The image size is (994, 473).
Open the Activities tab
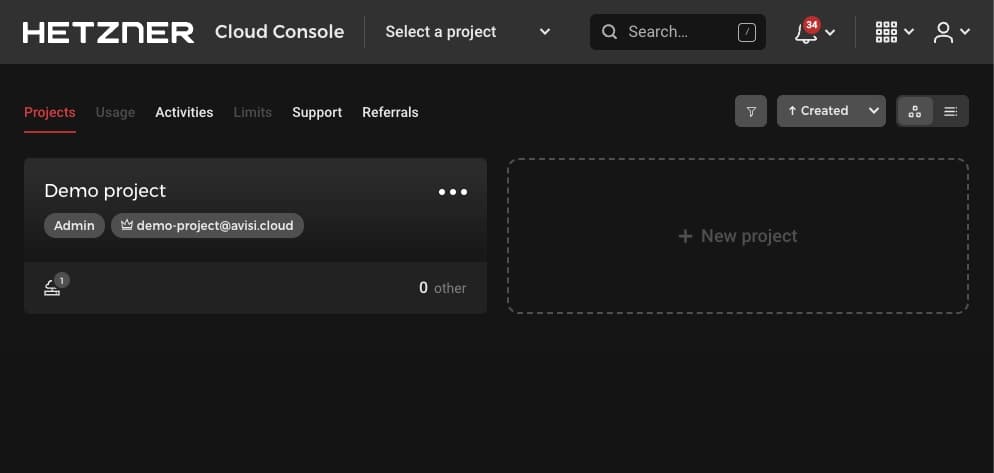coord(184,112)
